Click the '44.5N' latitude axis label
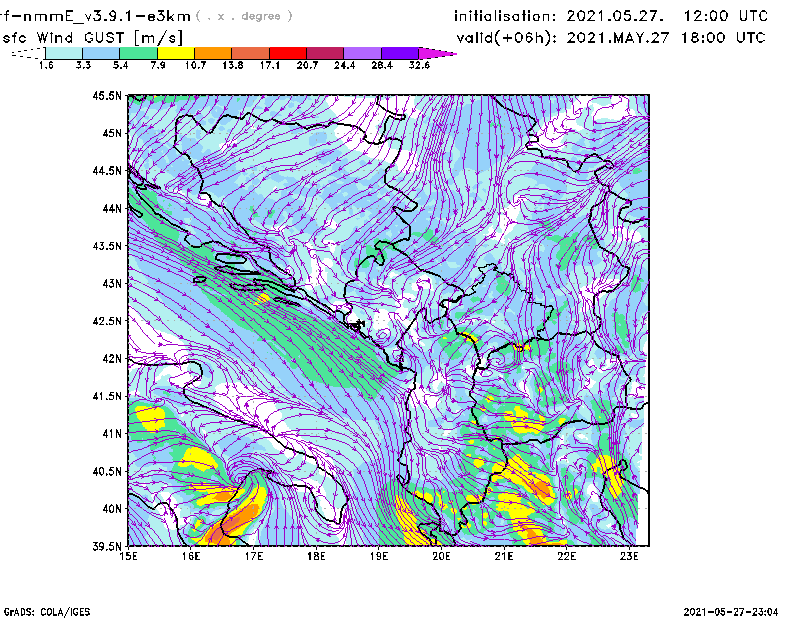The image size is (800, 618). 107,170
